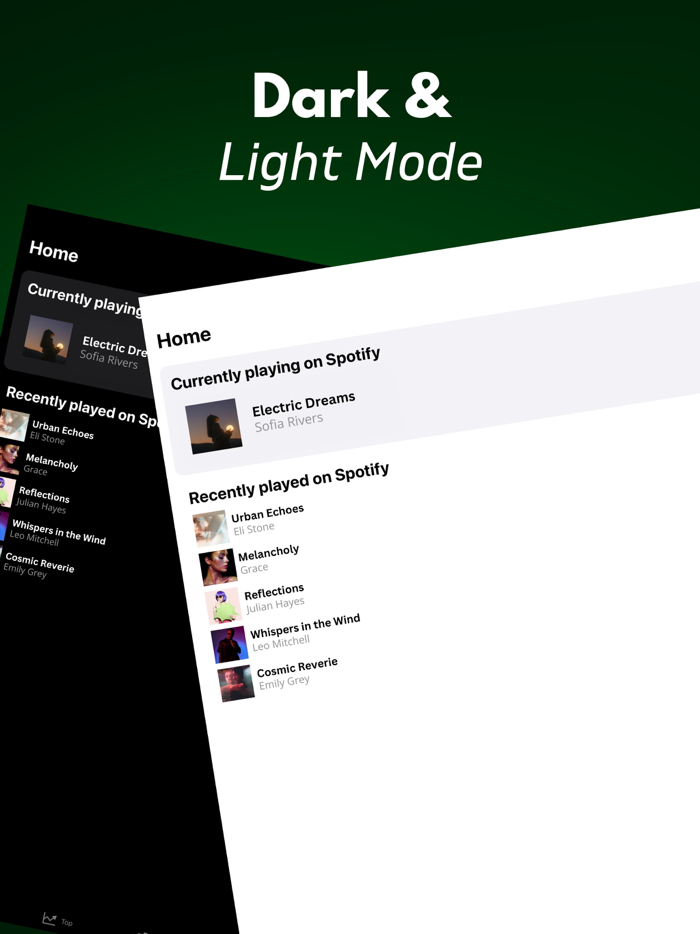Tap the Top tab label in dark mode
The height and width of the screenshot is (934, 700).
point(67,922)
